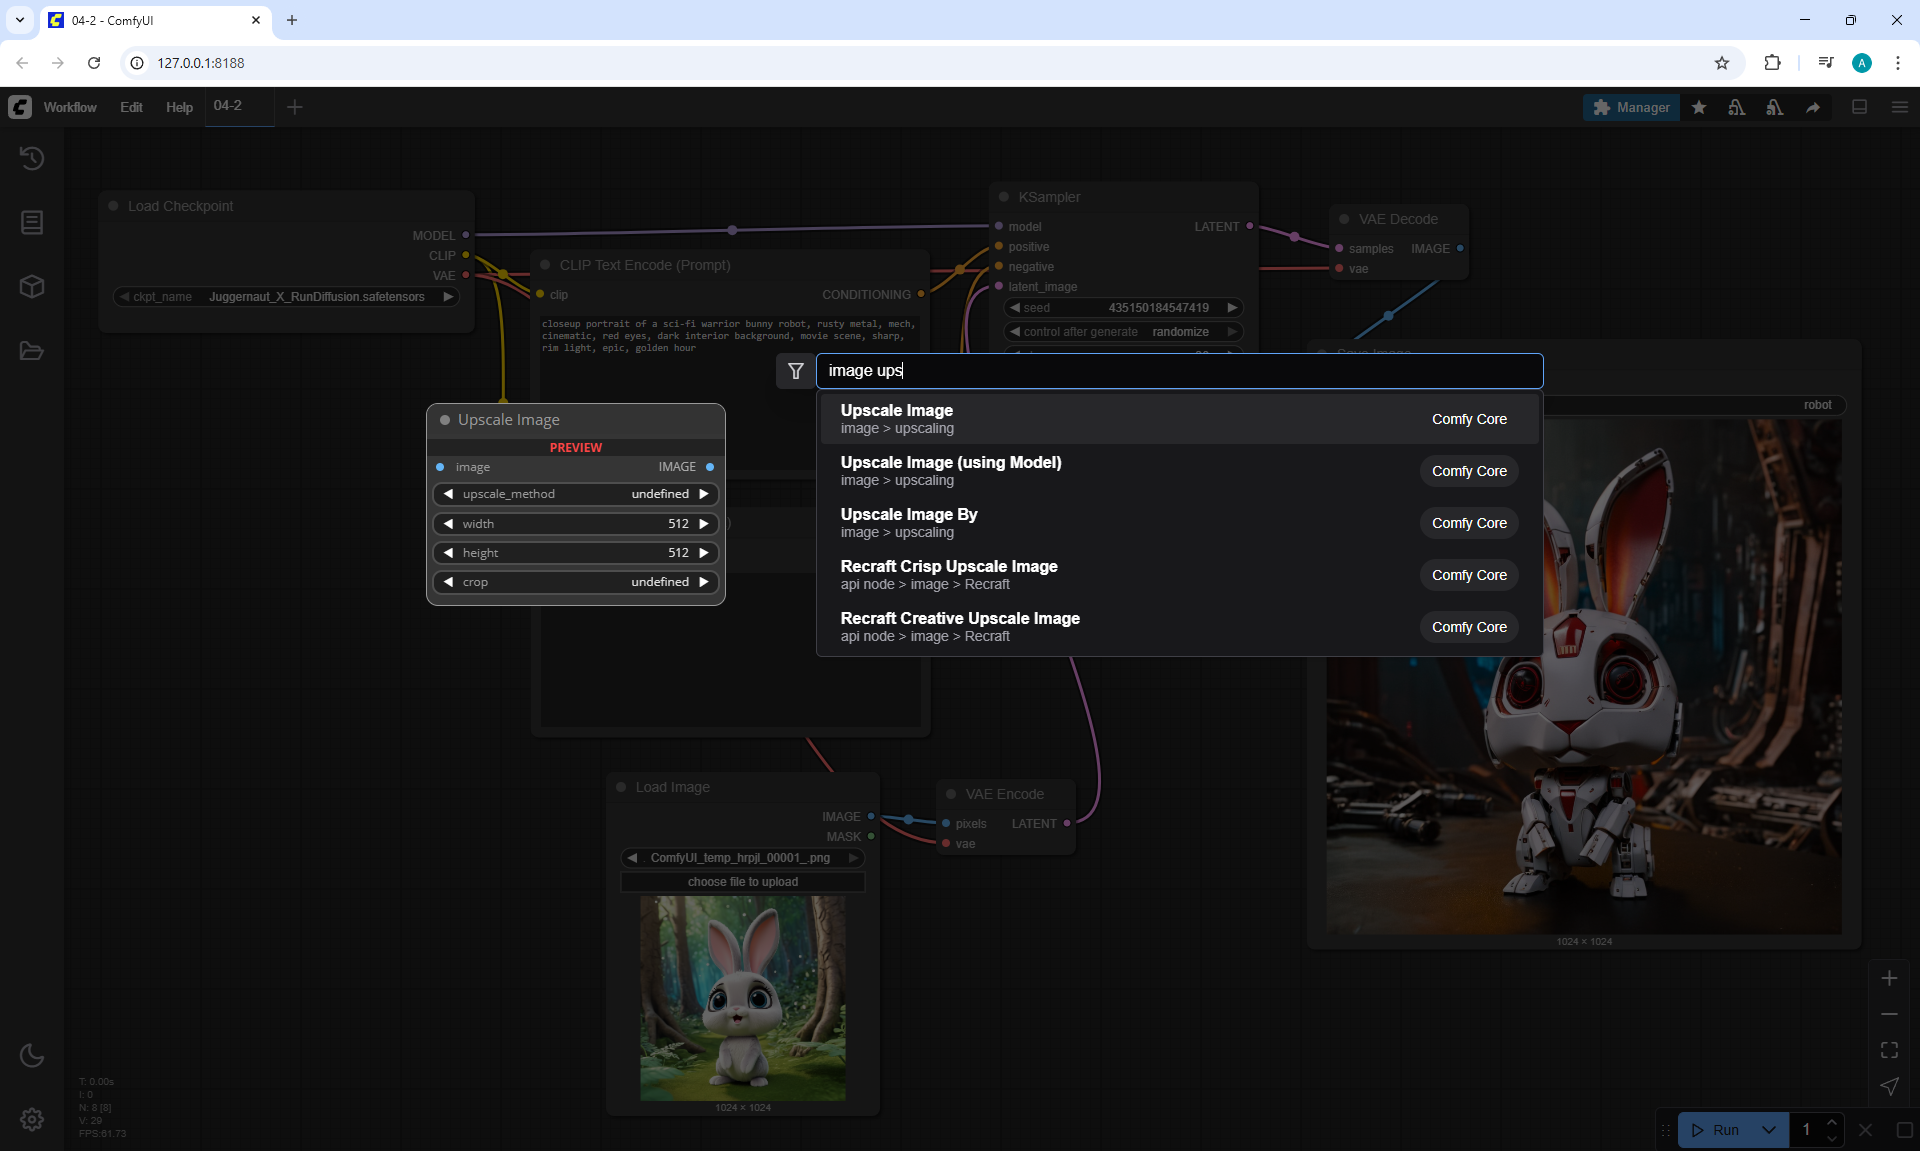Toggle dark theme moon icon
The height and width of the screenshot is (1151, 1920).
[x=32, y=1055]
